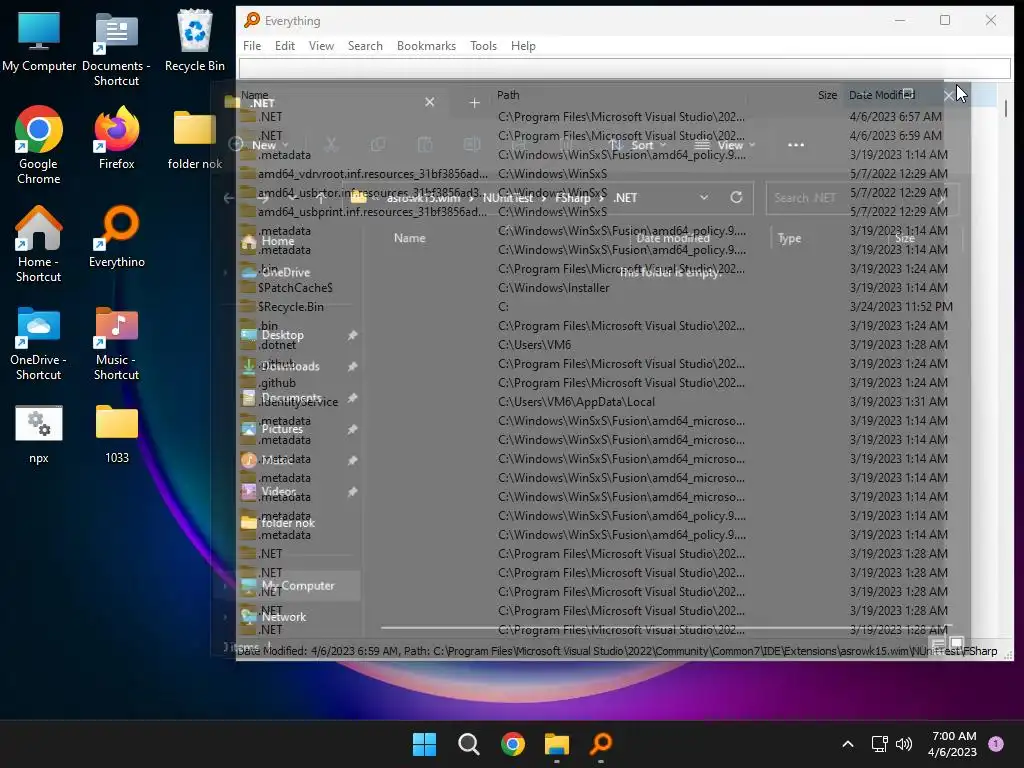Refresh the File Explorer address bar
Viewport: 1024px width, 768px height.
click(736, 197)
